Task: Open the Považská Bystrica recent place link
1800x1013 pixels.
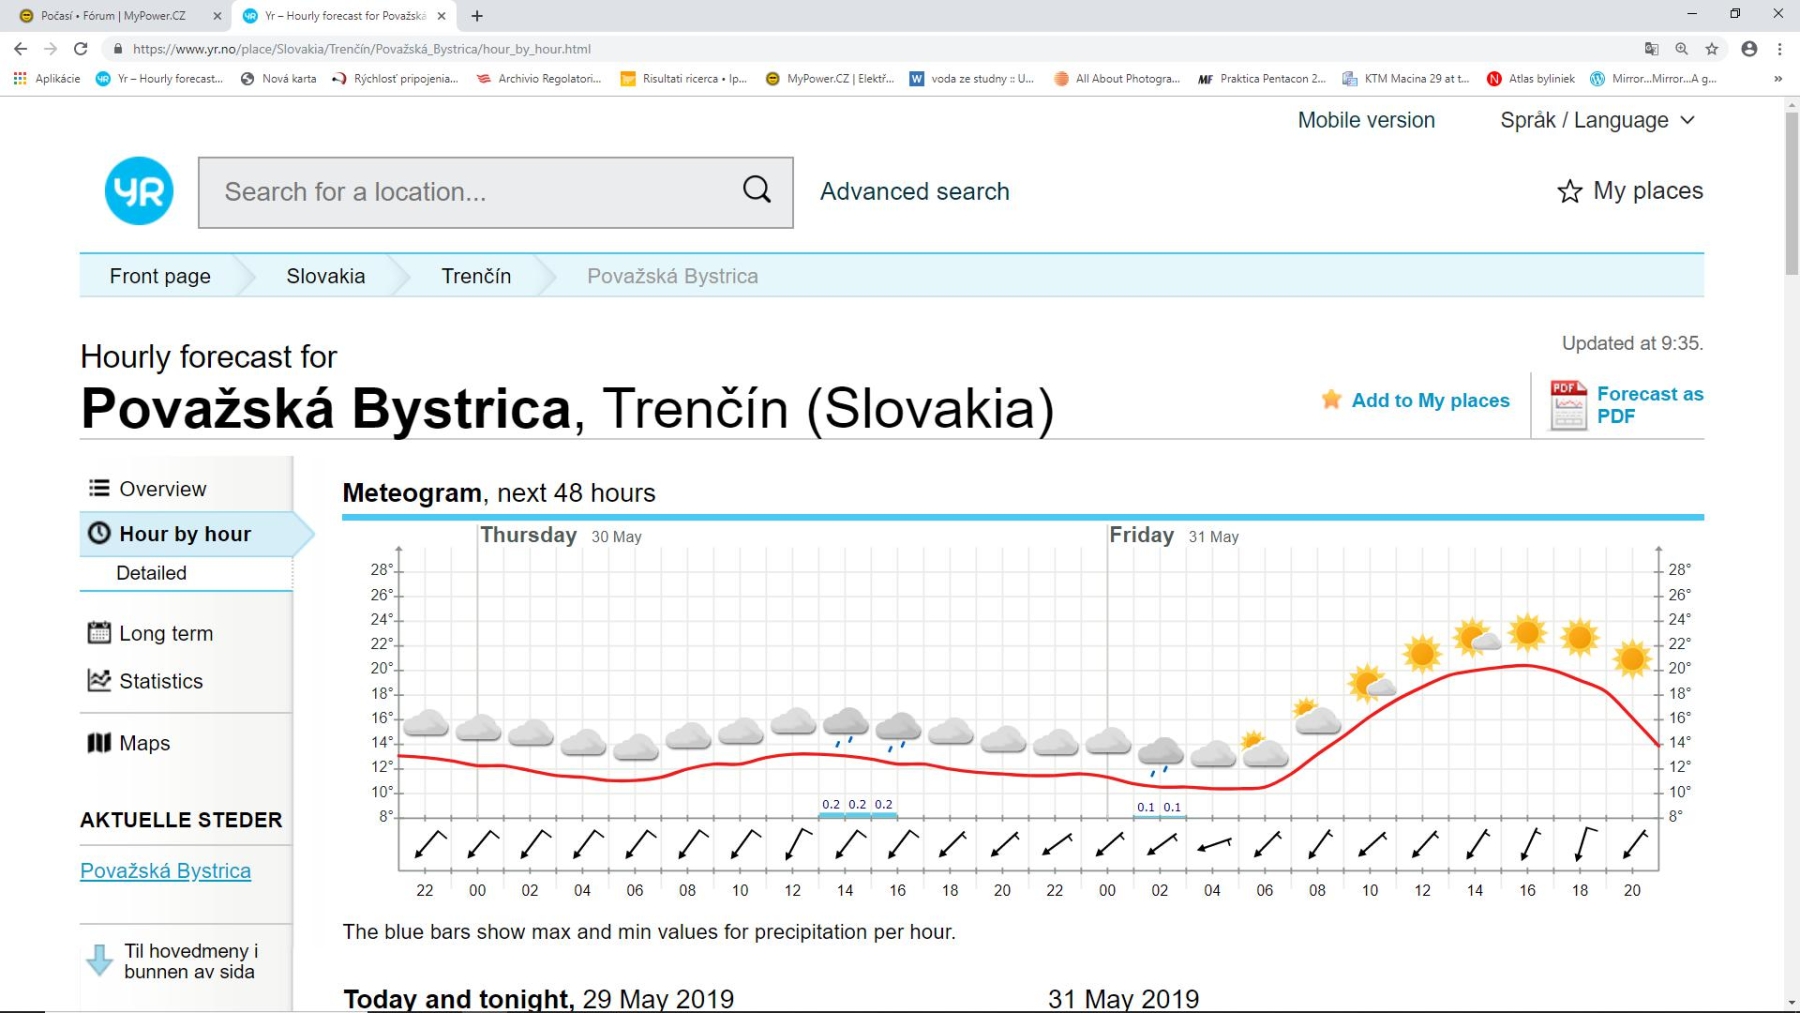Action: 166,871
